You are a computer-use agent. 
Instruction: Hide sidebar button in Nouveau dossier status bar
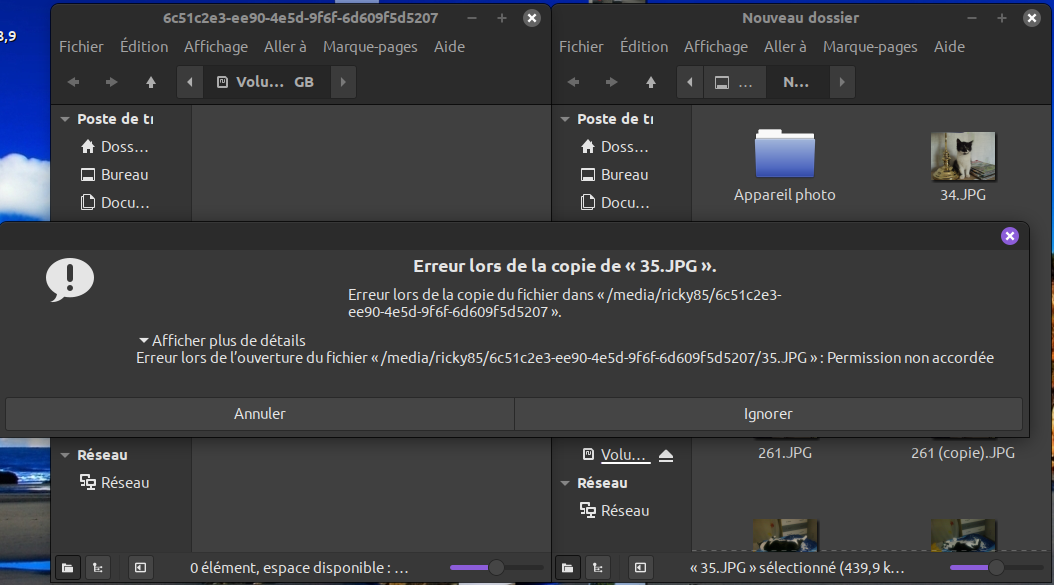click(x=641, y=568)
